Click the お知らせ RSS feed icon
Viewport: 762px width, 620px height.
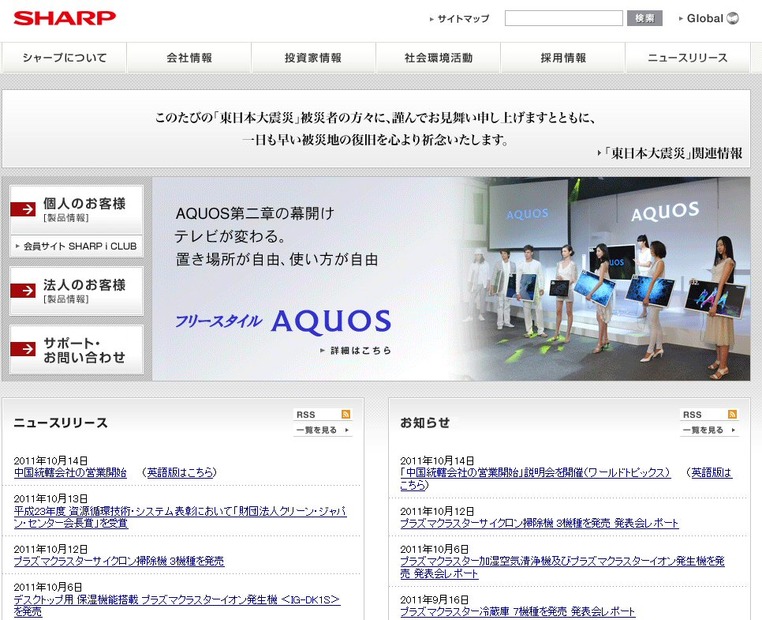coord(732,414)
